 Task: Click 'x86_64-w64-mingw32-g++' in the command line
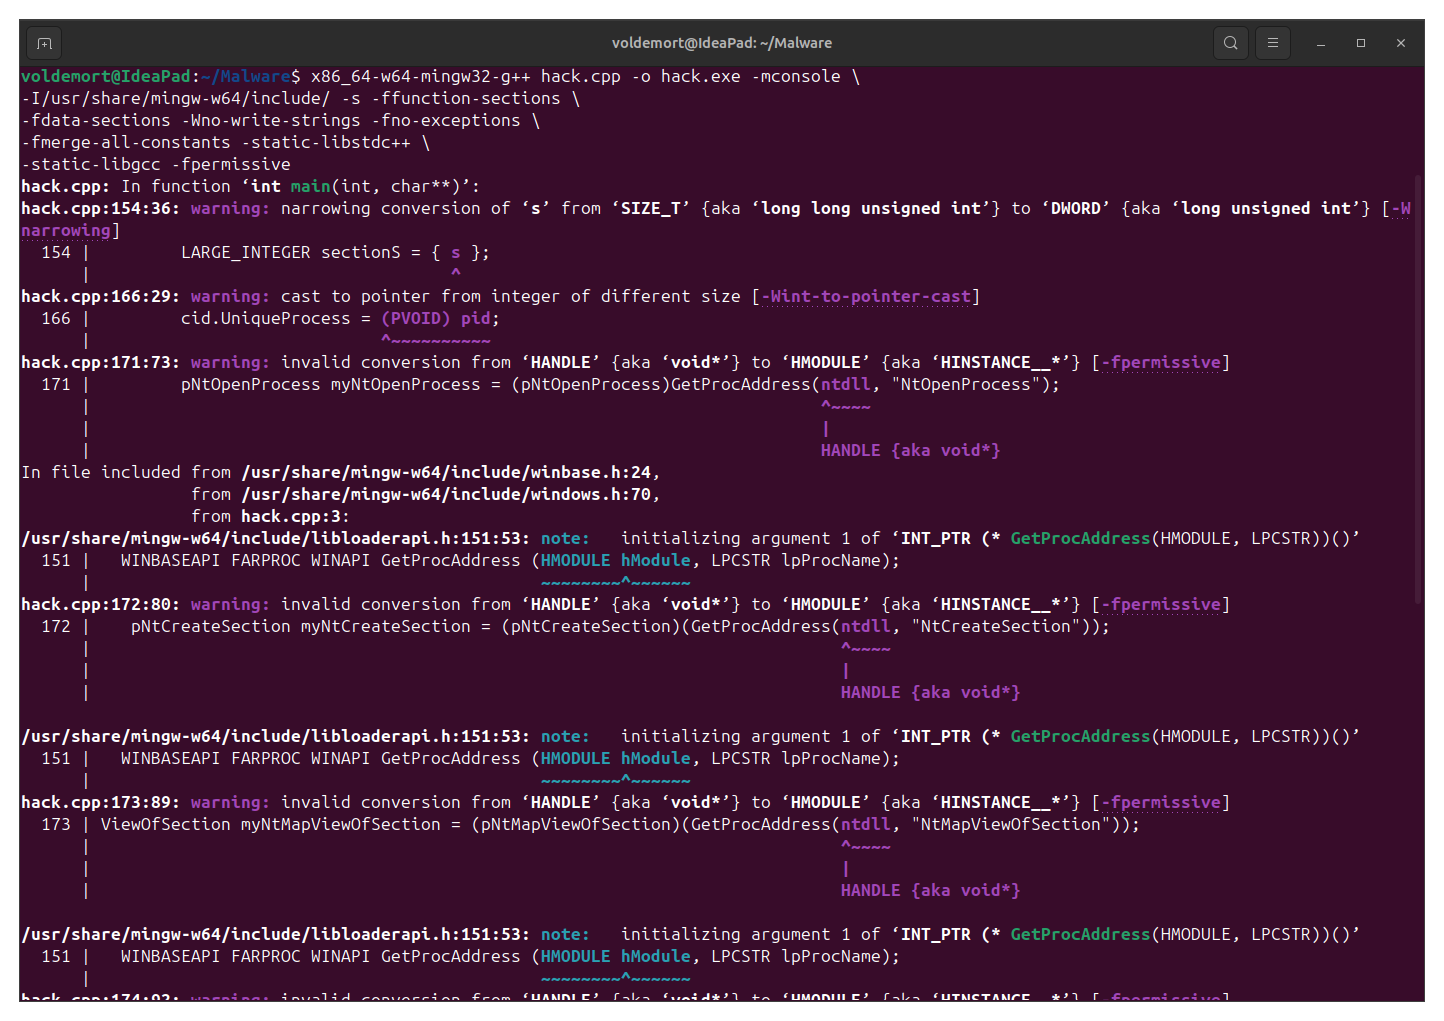click(x=421, y=77)
